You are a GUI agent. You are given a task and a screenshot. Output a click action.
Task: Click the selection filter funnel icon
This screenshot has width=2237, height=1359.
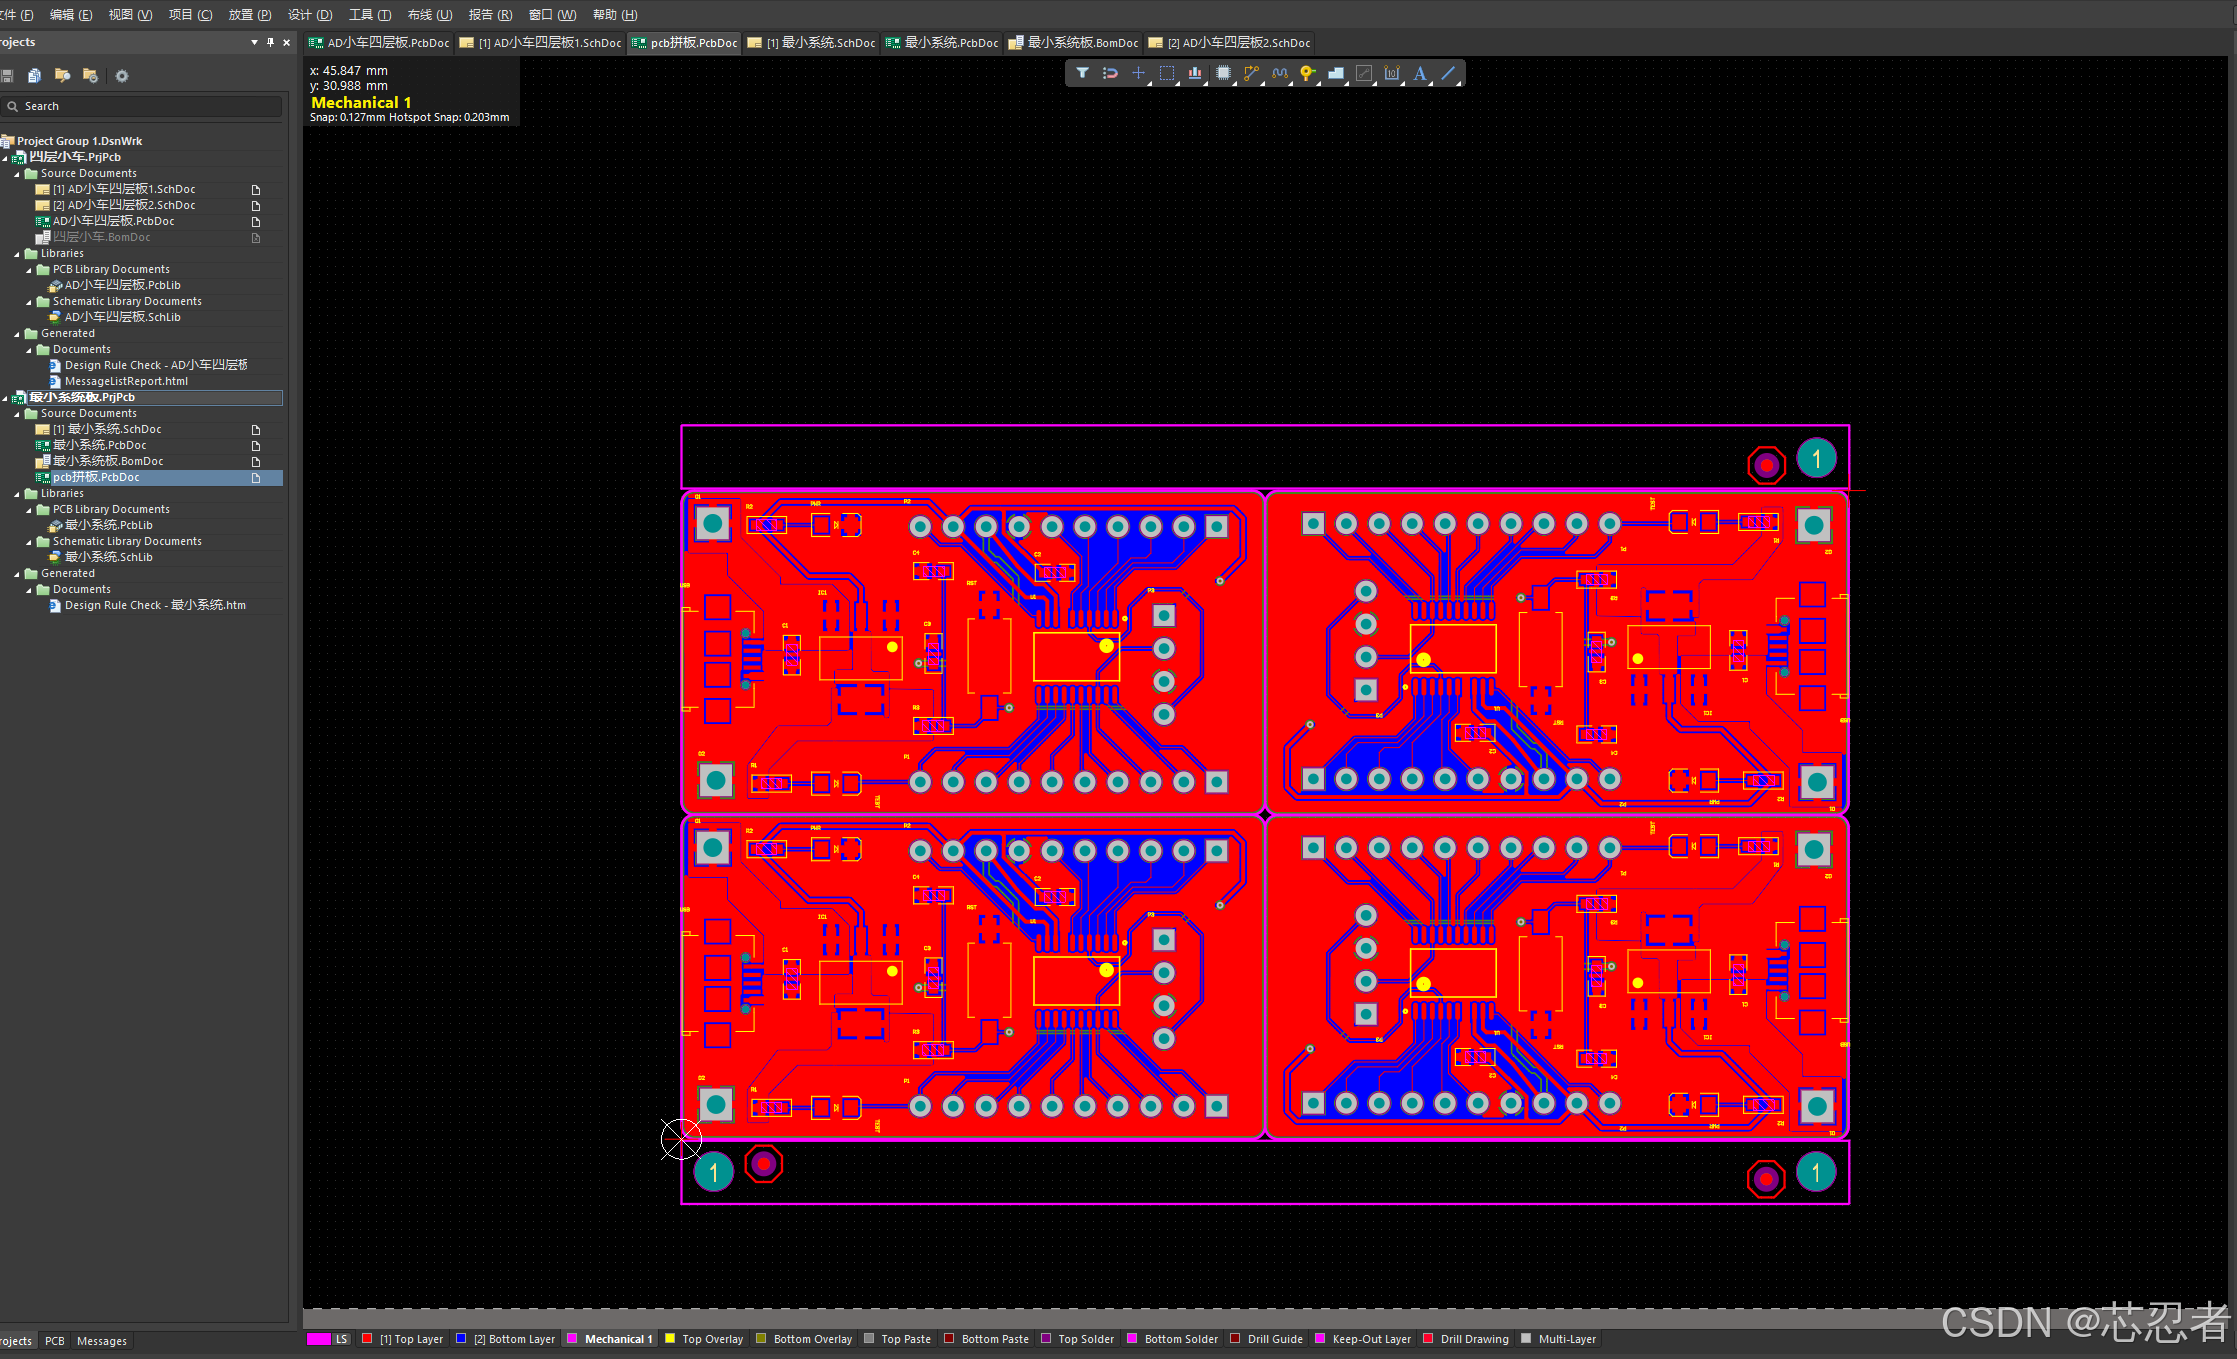click(x=1082, y=73)
